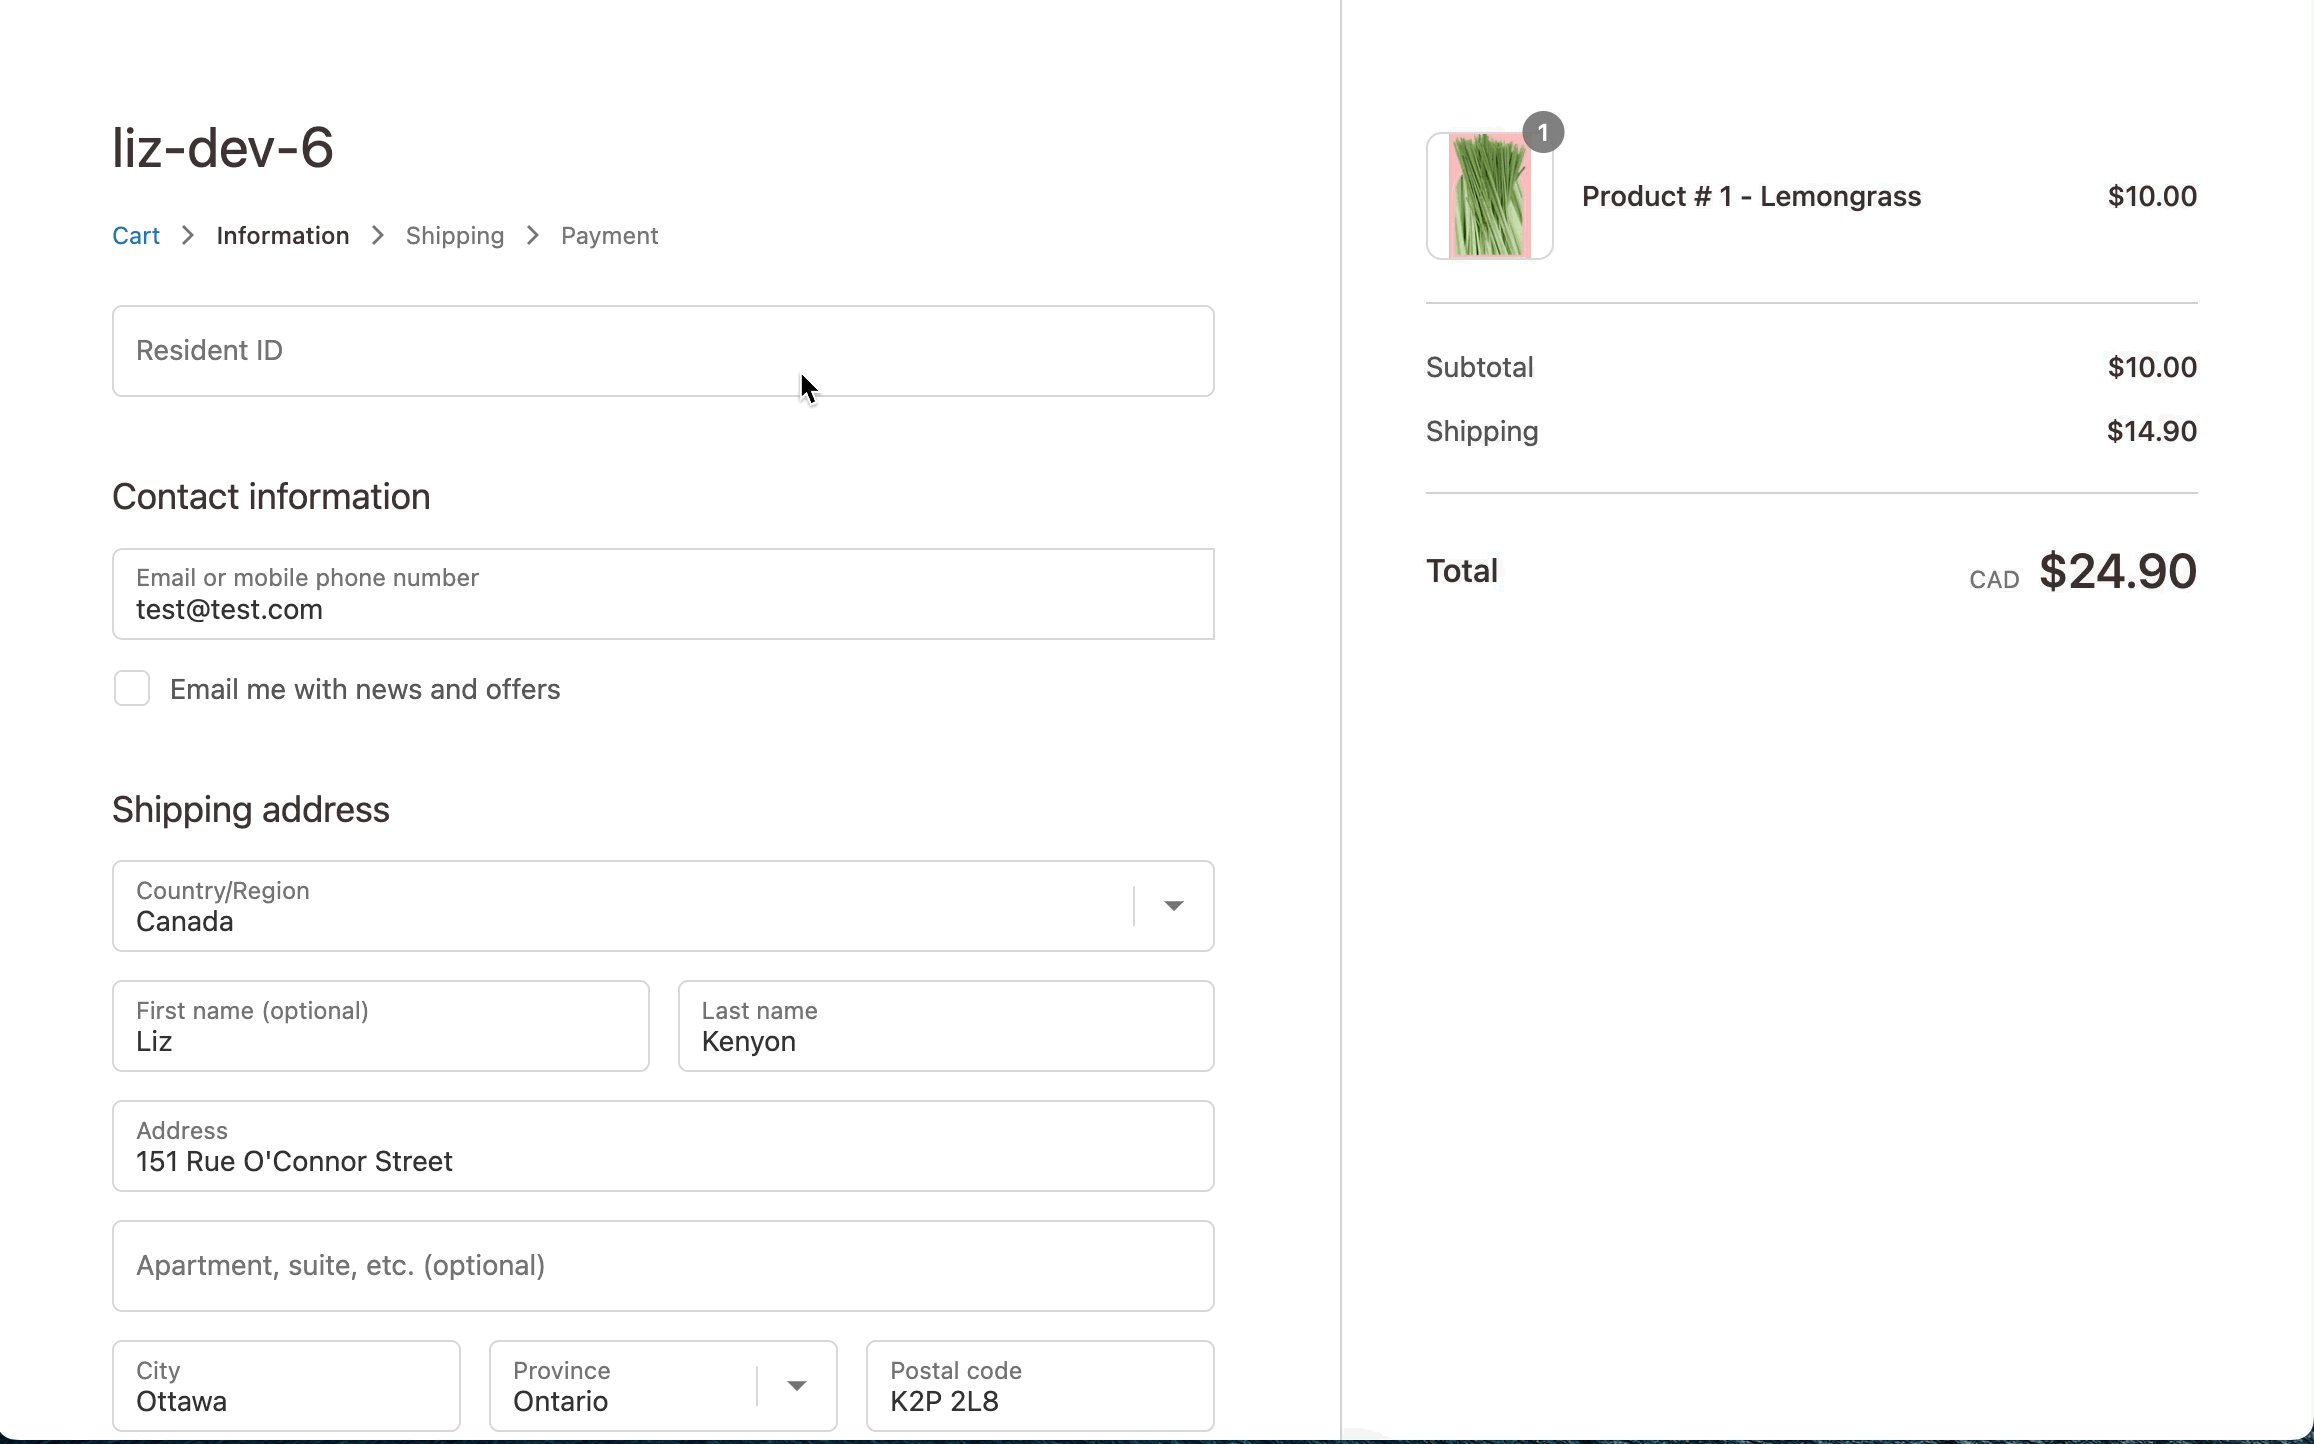The image size is (2314, 1444).
Task: Click the $10.00 subtotal amount
Action: [x=2152, y=368]
